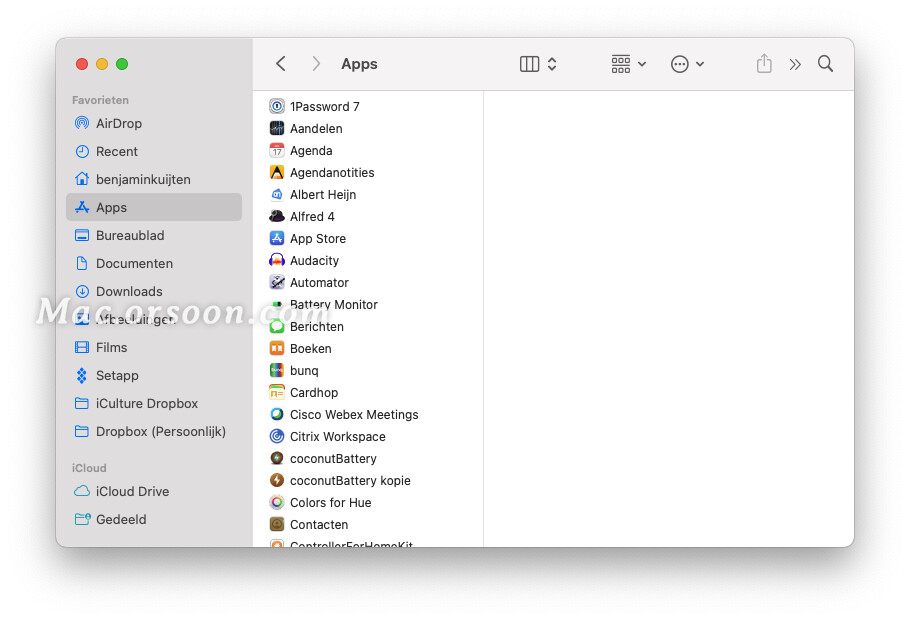Show more toolbar items via double chevron
Screen dimensions: 910x621
(795, 64)
